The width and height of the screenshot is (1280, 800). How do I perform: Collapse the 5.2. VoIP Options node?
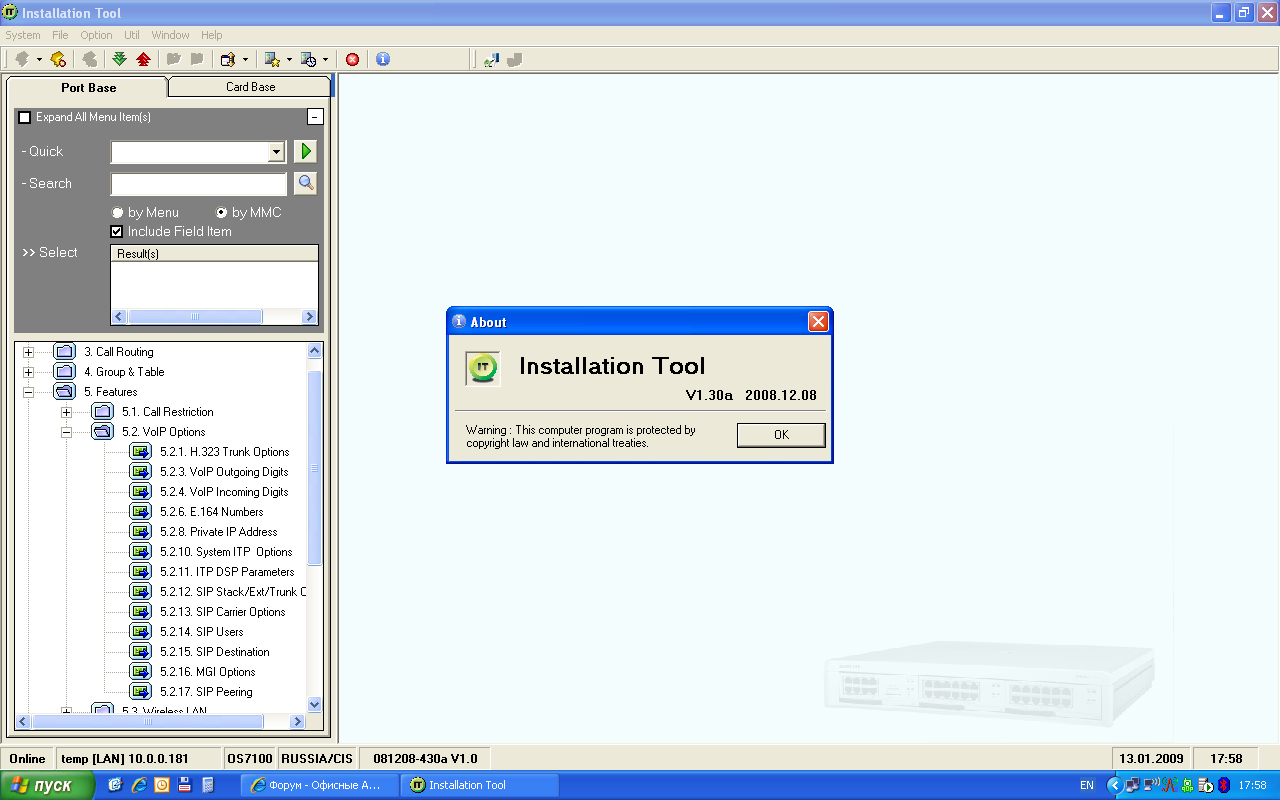[67, 432]
